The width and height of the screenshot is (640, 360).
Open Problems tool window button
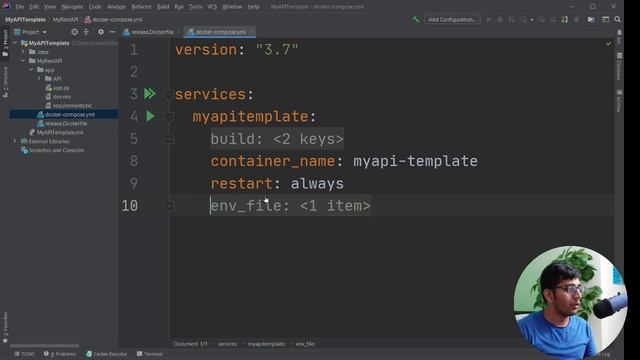60,354
